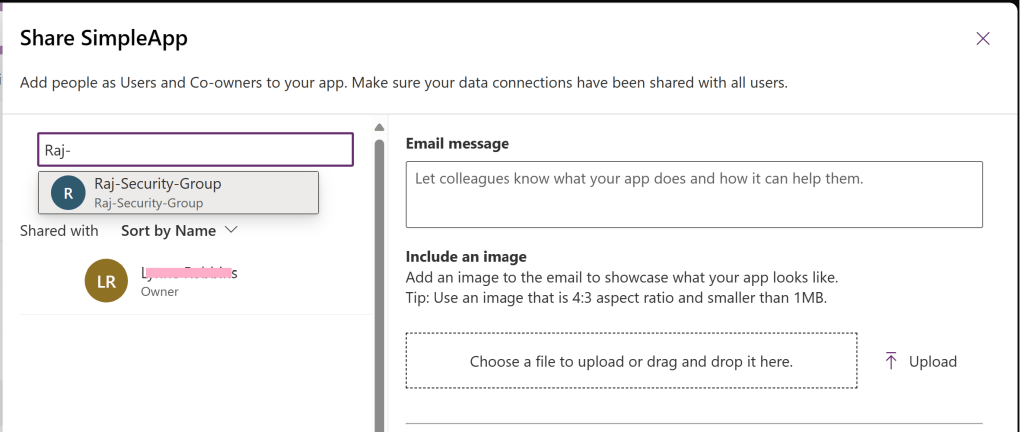The image size is (1022, 432).
Task: Expand the chevron beside Sort by Name
Action: pos(231,230)
